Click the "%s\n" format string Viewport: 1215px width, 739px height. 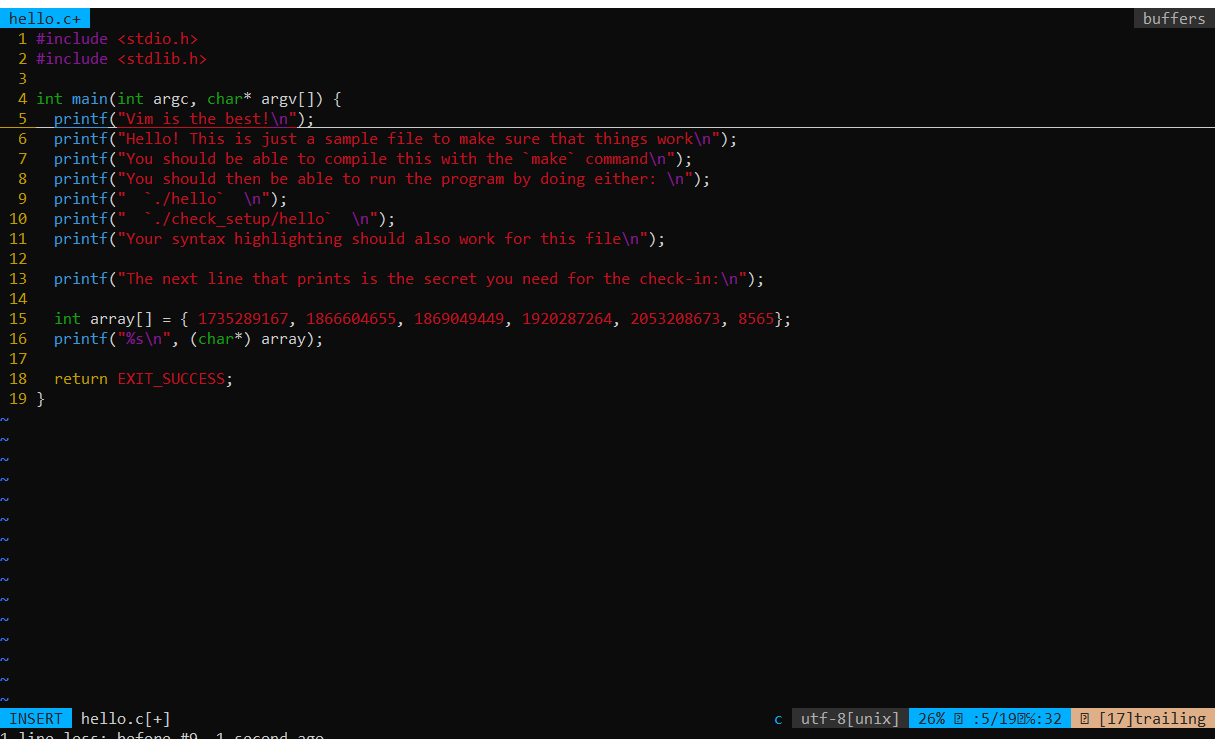(144, 339)
